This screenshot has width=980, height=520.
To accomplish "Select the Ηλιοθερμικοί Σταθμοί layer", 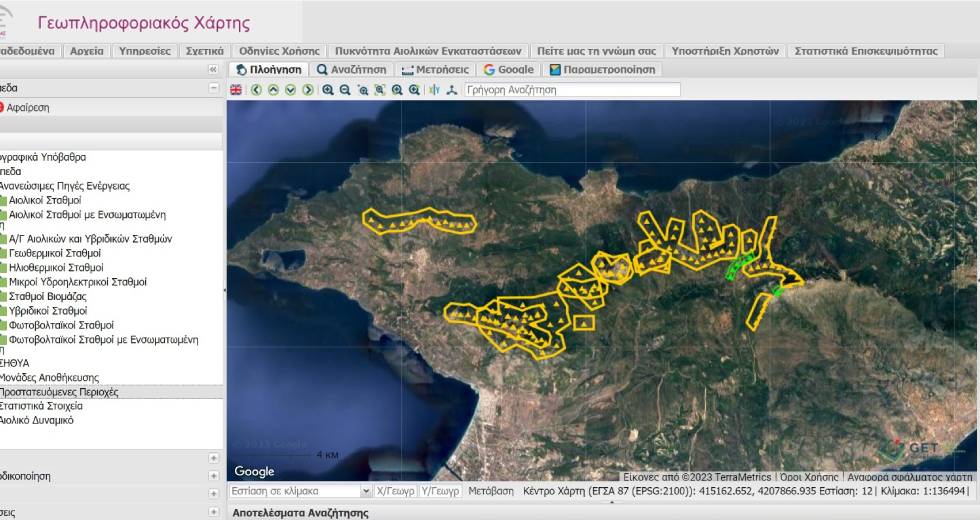I will coord(56,268).
